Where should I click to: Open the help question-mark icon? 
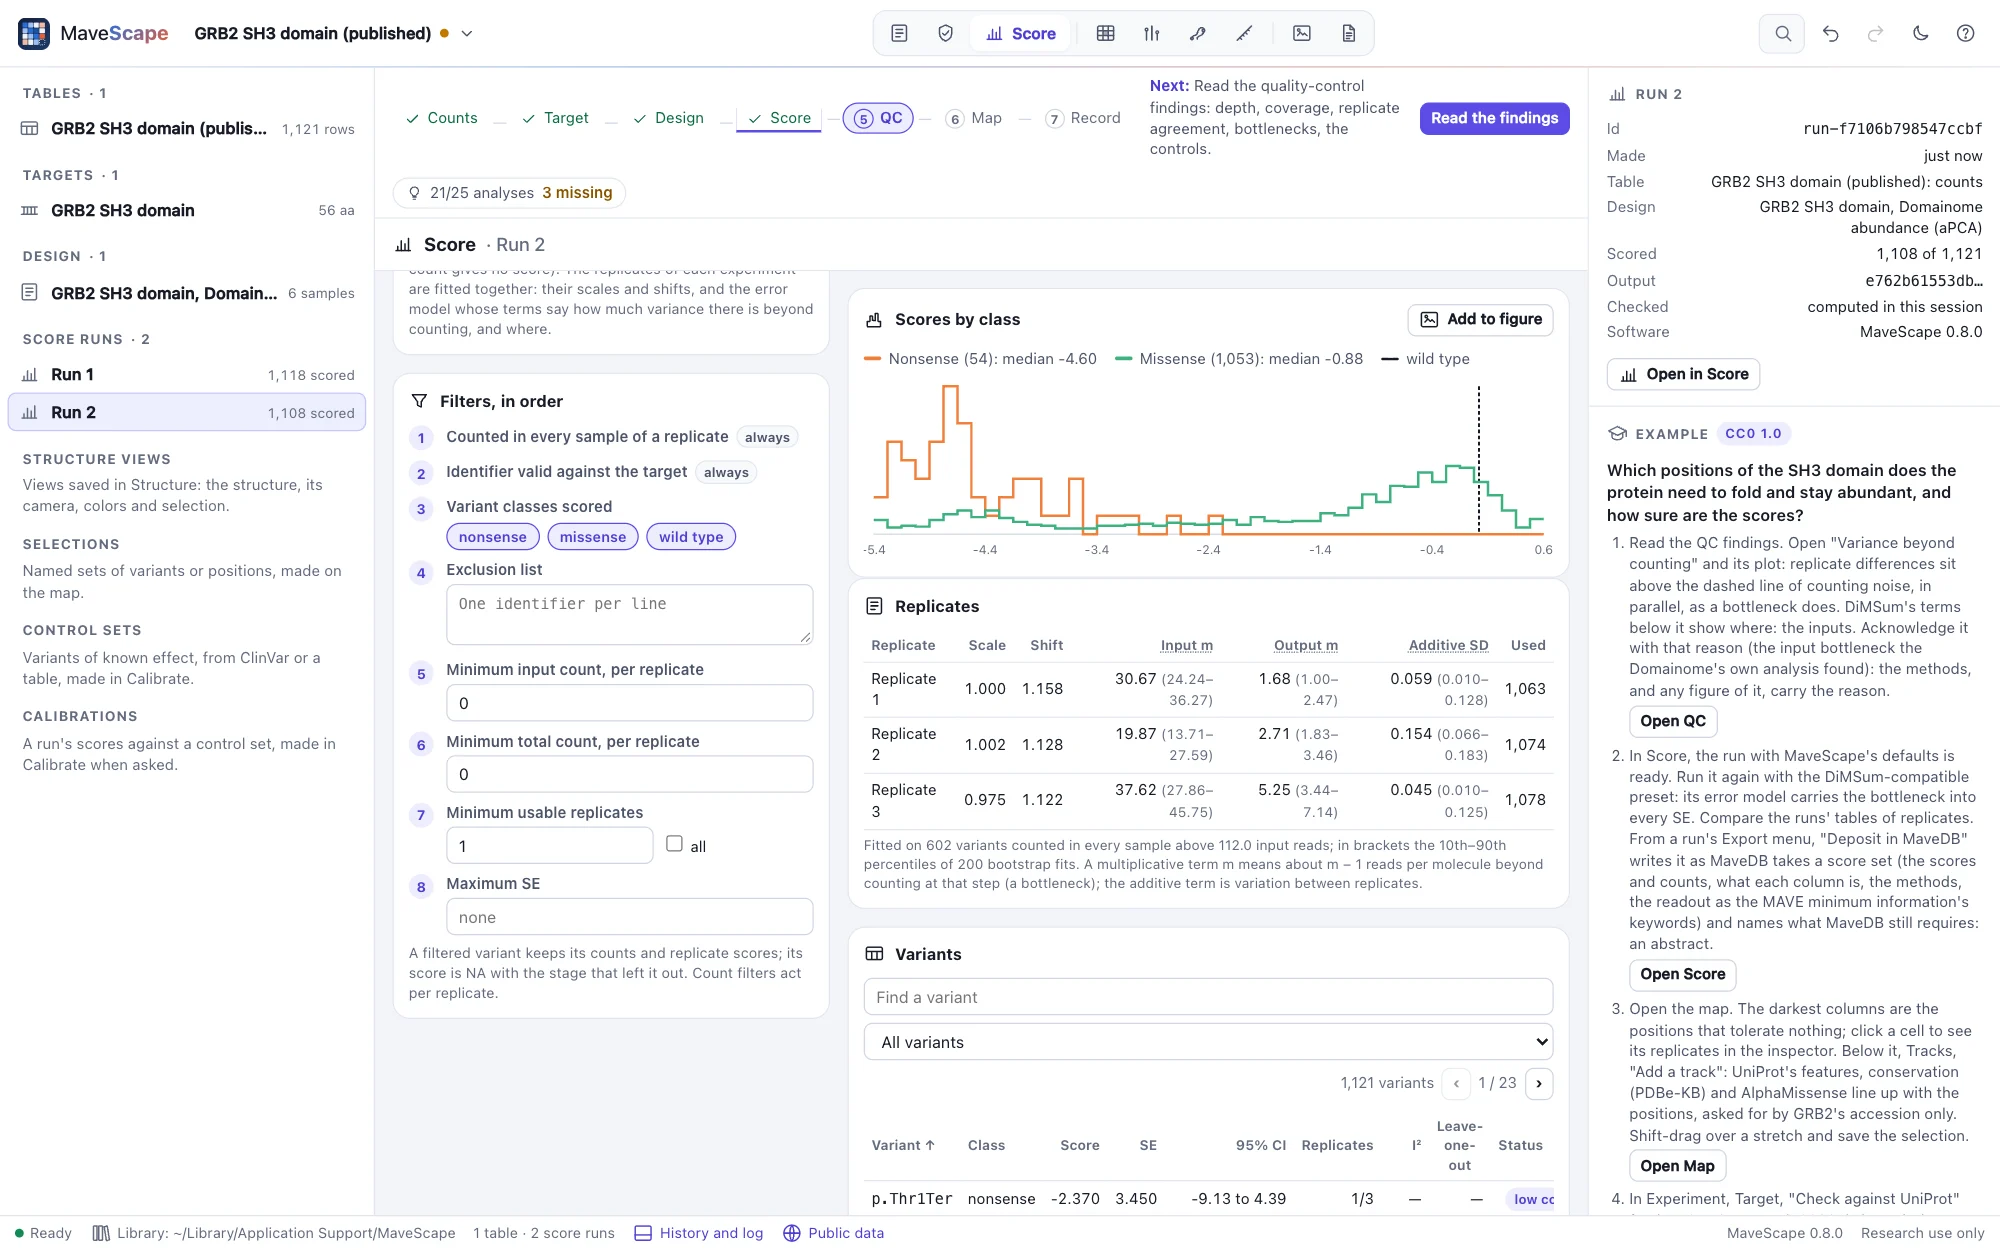click(x=1965, y=33)
